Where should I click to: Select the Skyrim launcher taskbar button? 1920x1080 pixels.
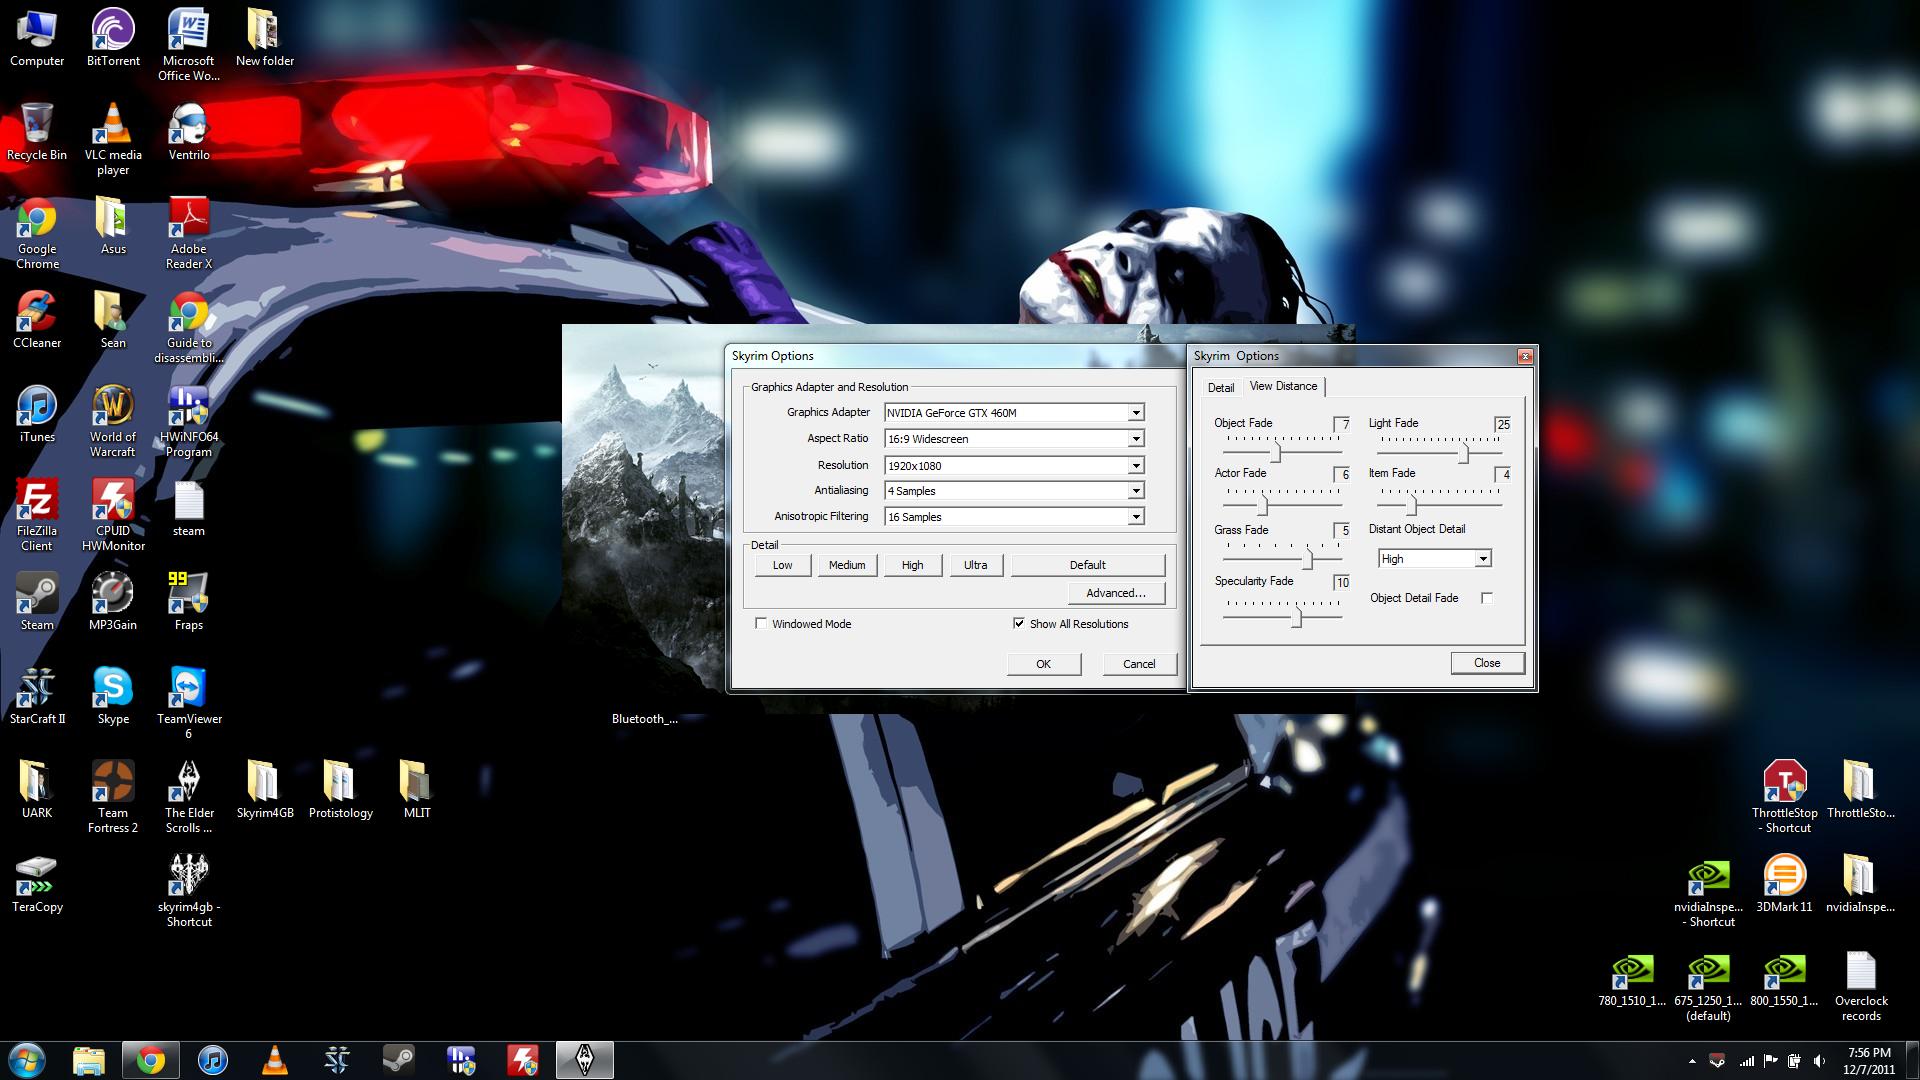click(584, 1060)
